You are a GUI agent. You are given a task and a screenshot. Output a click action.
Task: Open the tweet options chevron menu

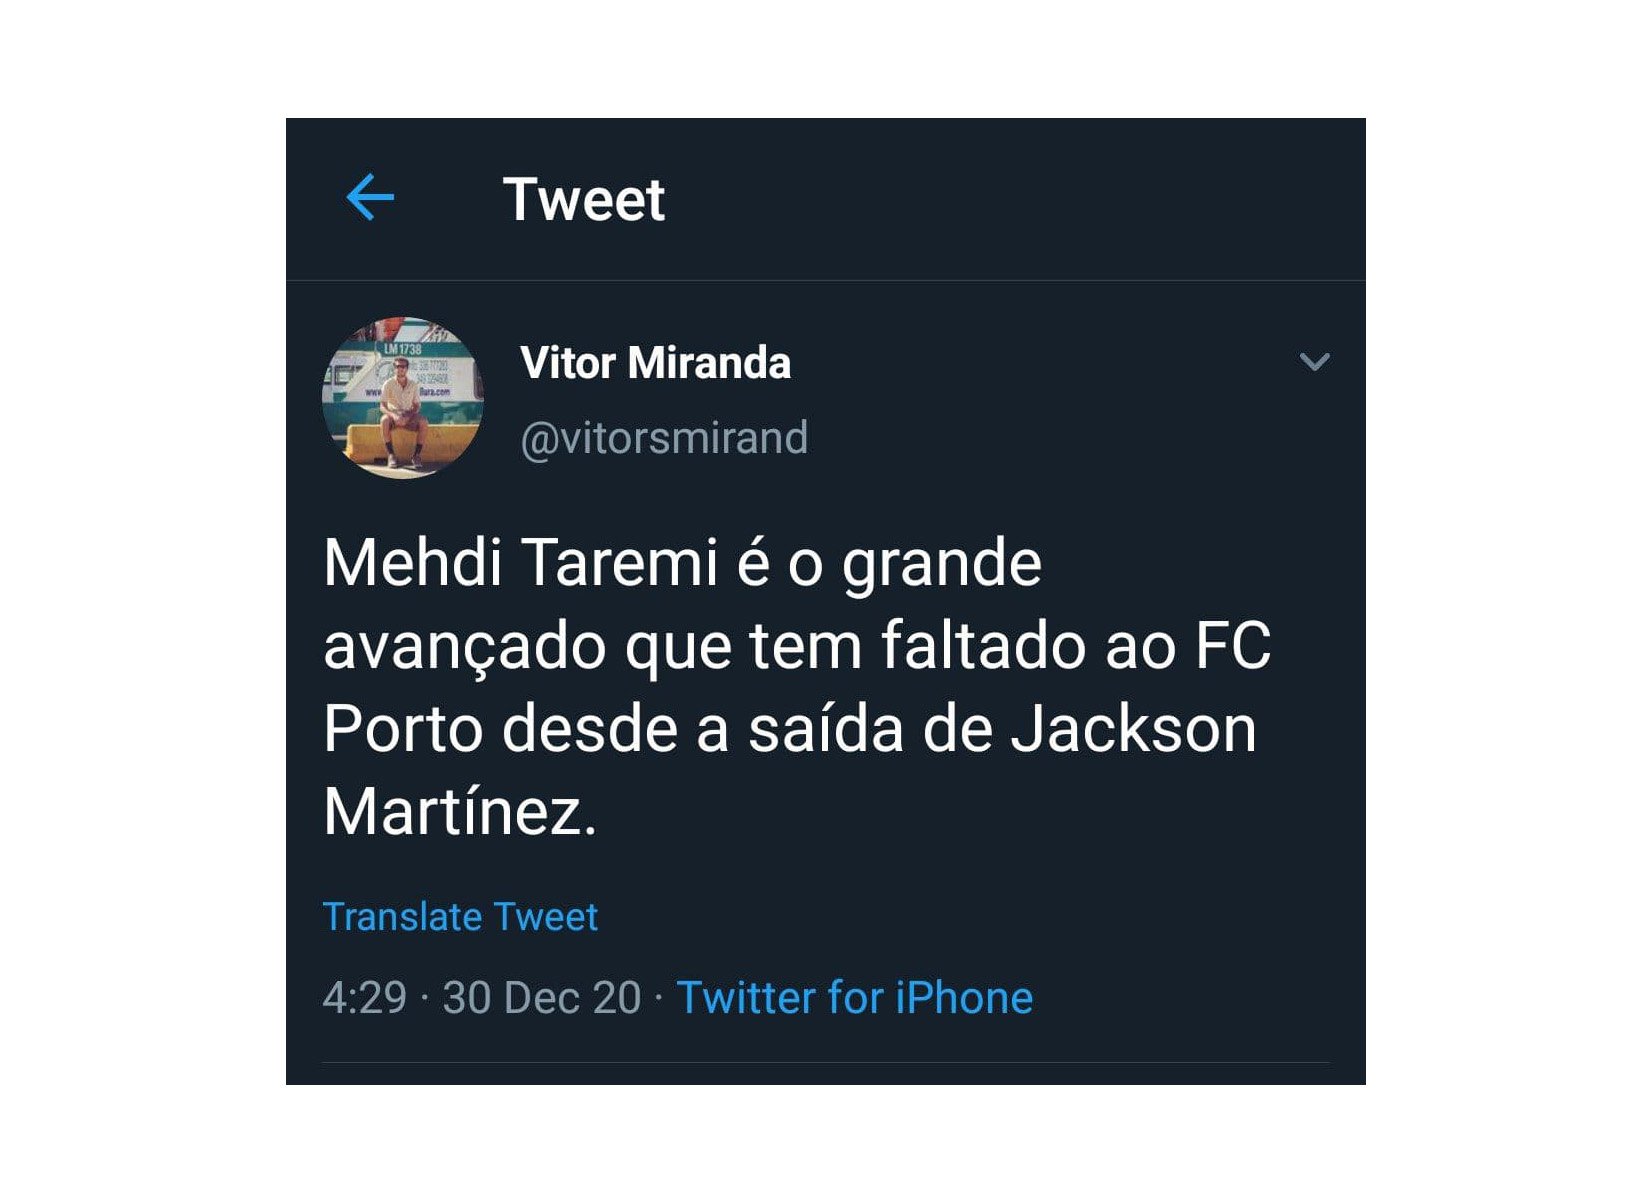[1314, 362]
